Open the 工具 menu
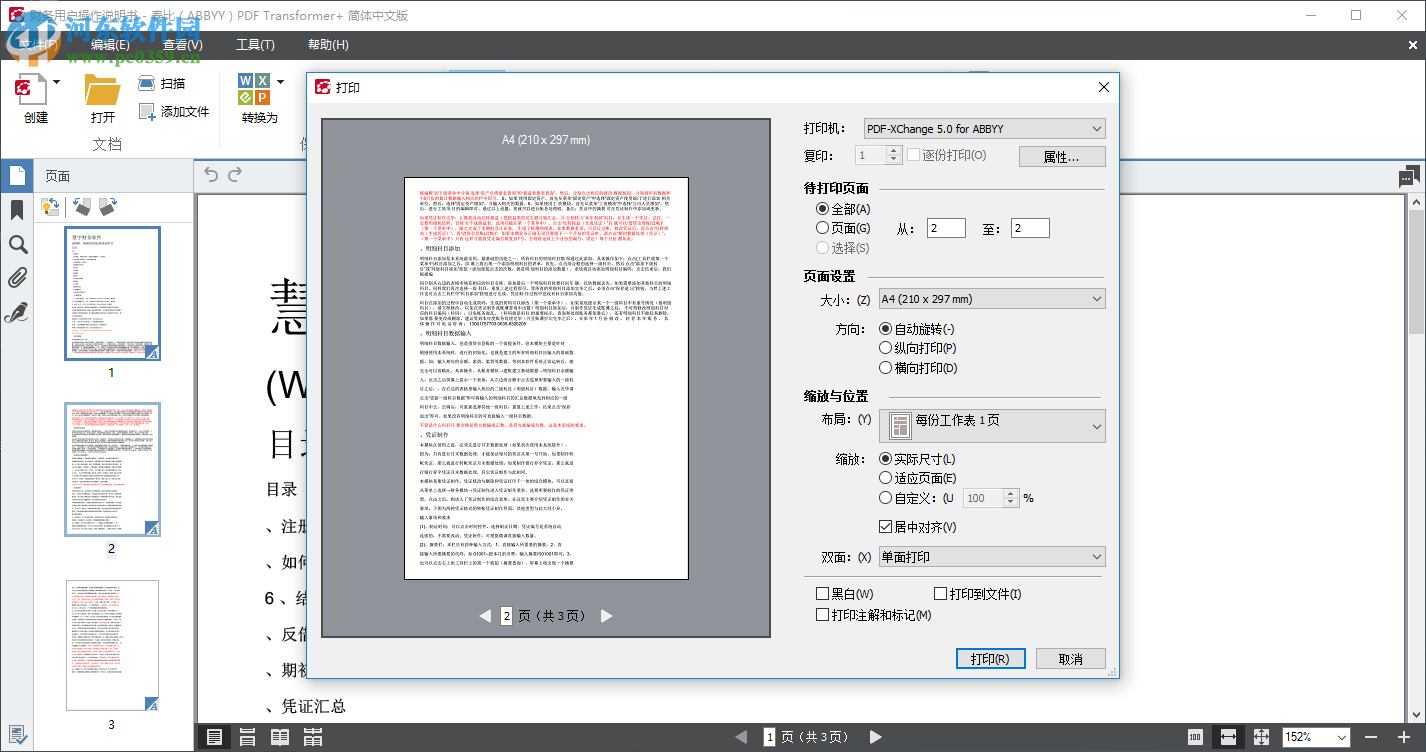The image size is (1426, 752). pos(253,45)
